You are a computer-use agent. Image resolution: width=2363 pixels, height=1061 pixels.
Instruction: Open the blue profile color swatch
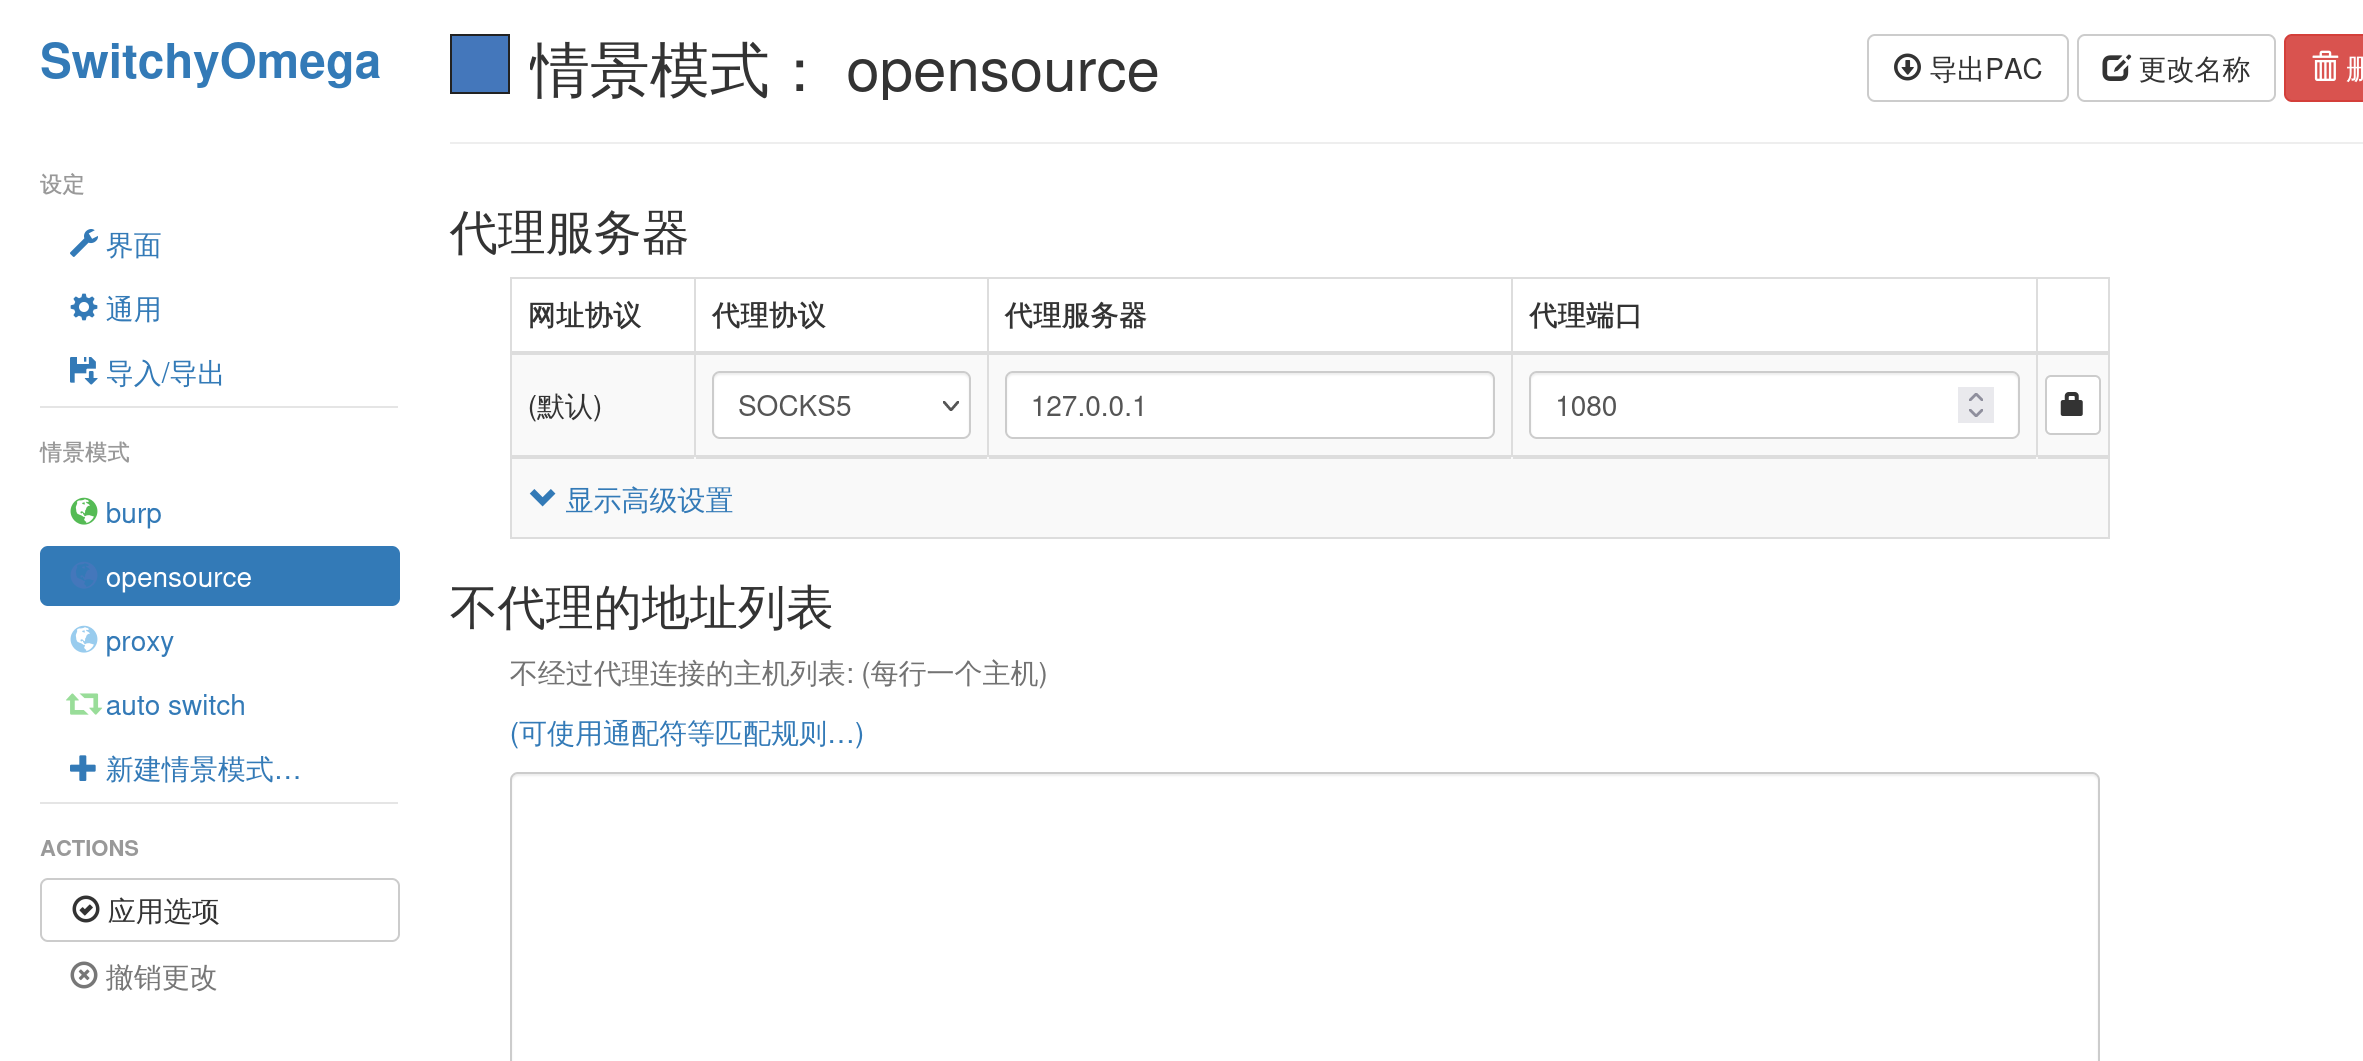point(480,64)
